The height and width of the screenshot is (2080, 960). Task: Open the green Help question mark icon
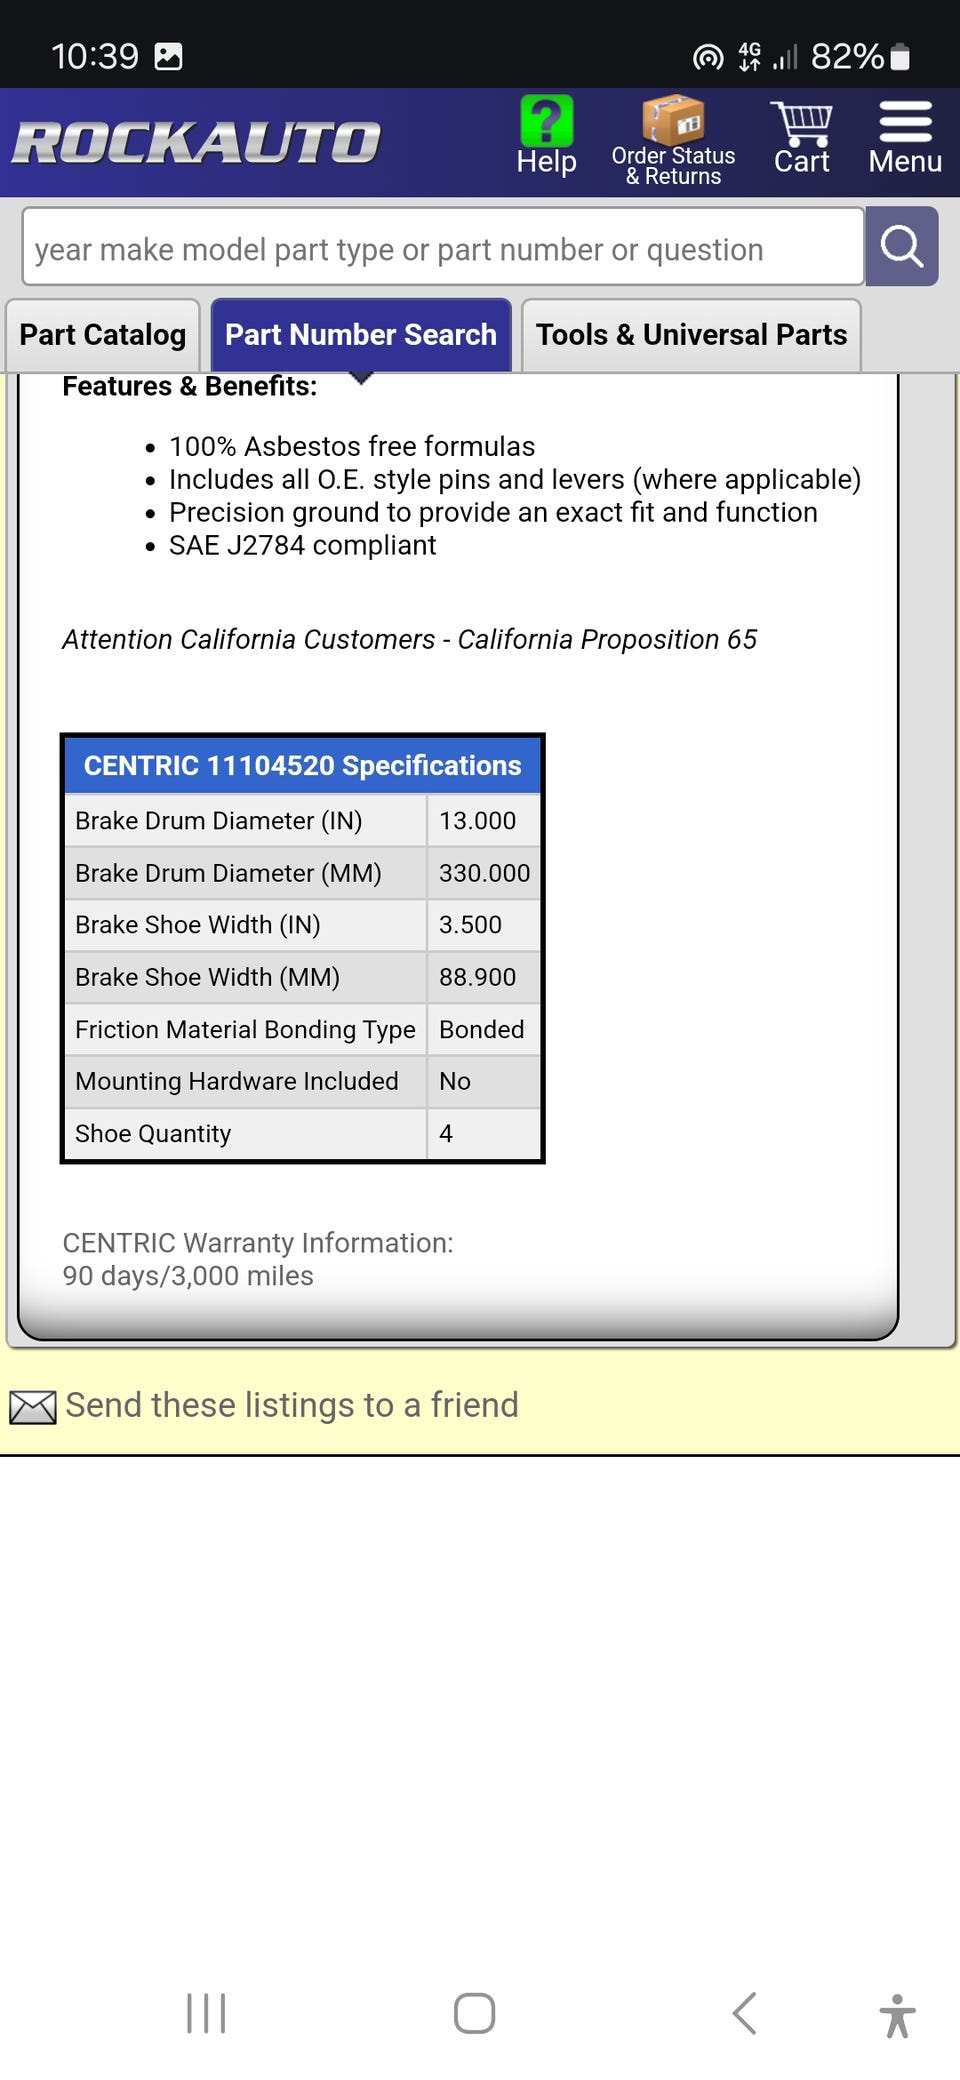tap(546, 124)
